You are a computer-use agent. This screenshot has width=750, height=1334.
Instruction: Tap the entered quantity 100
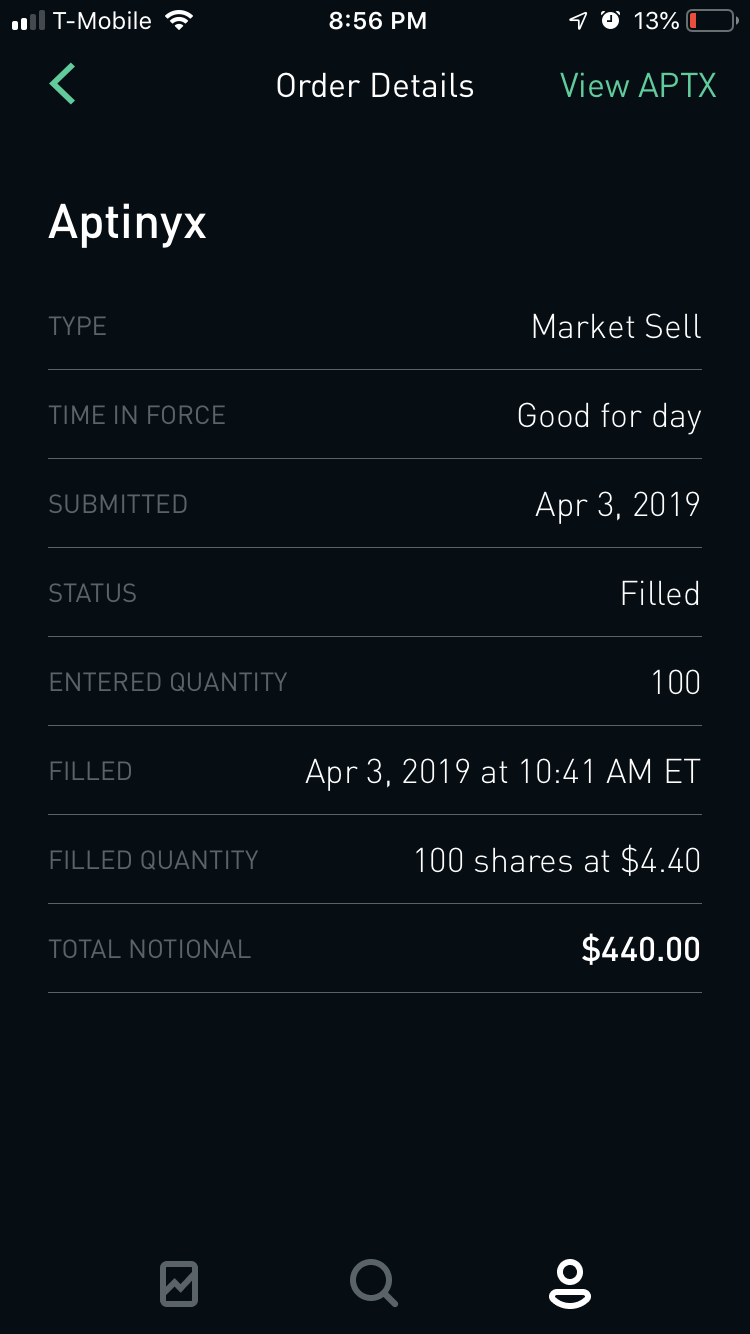pos(676,682)
